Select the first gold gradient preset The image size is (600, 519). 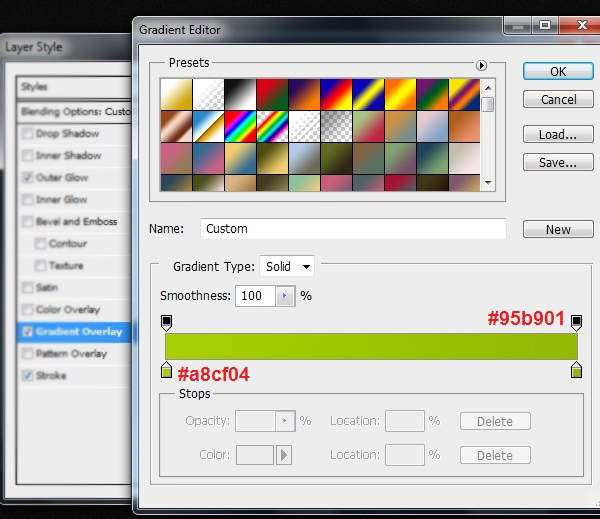click(176, 94)
